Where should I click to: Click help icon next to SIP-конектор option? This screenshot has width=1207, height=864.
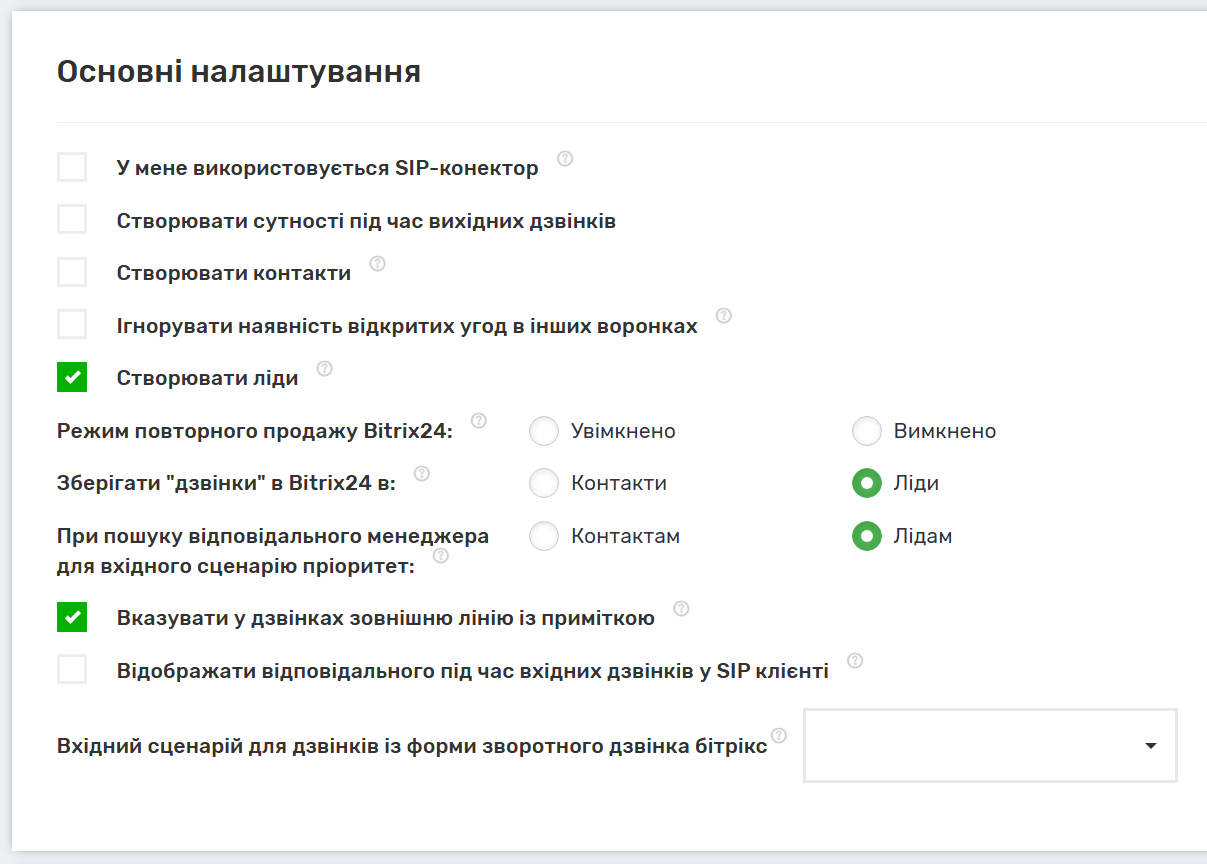point(565,159)
